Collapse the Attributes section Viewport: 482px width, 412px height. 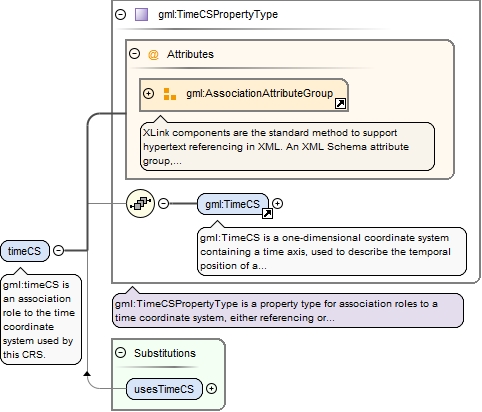click(x=134, y=54)
